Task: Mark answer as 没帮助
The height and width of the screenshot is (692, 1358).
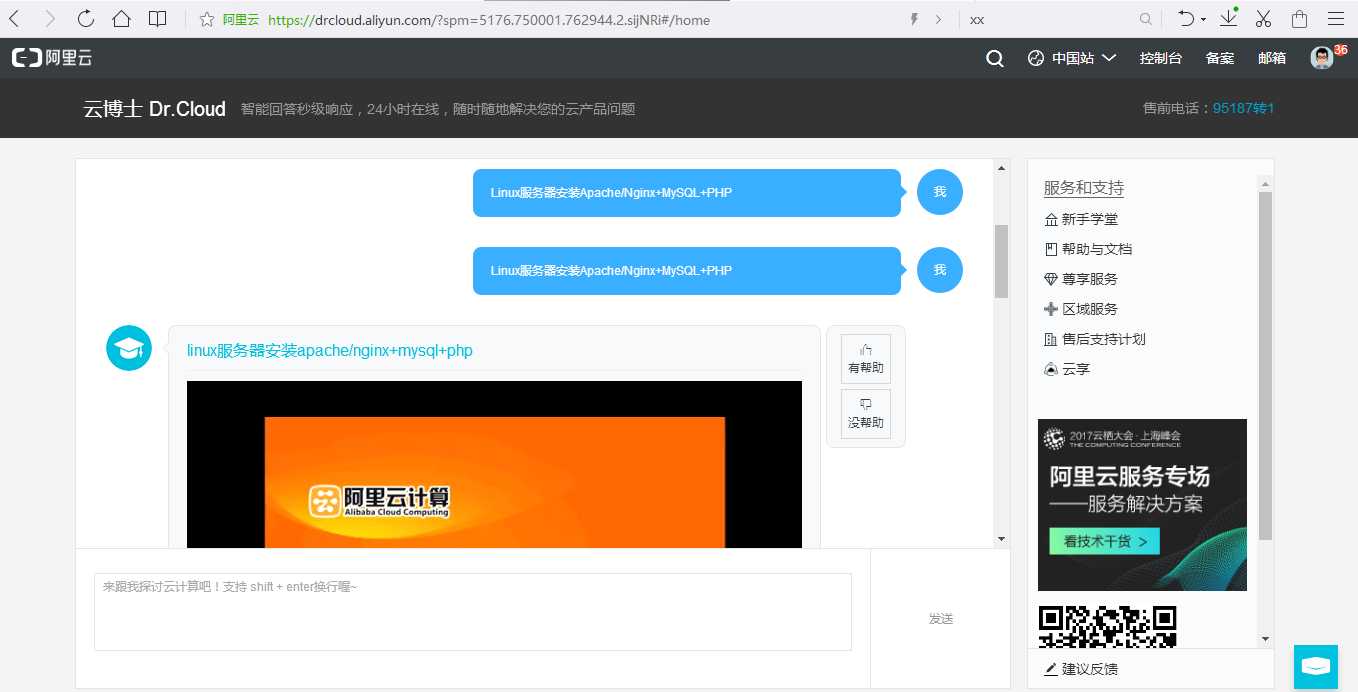Action: point(866,414)
